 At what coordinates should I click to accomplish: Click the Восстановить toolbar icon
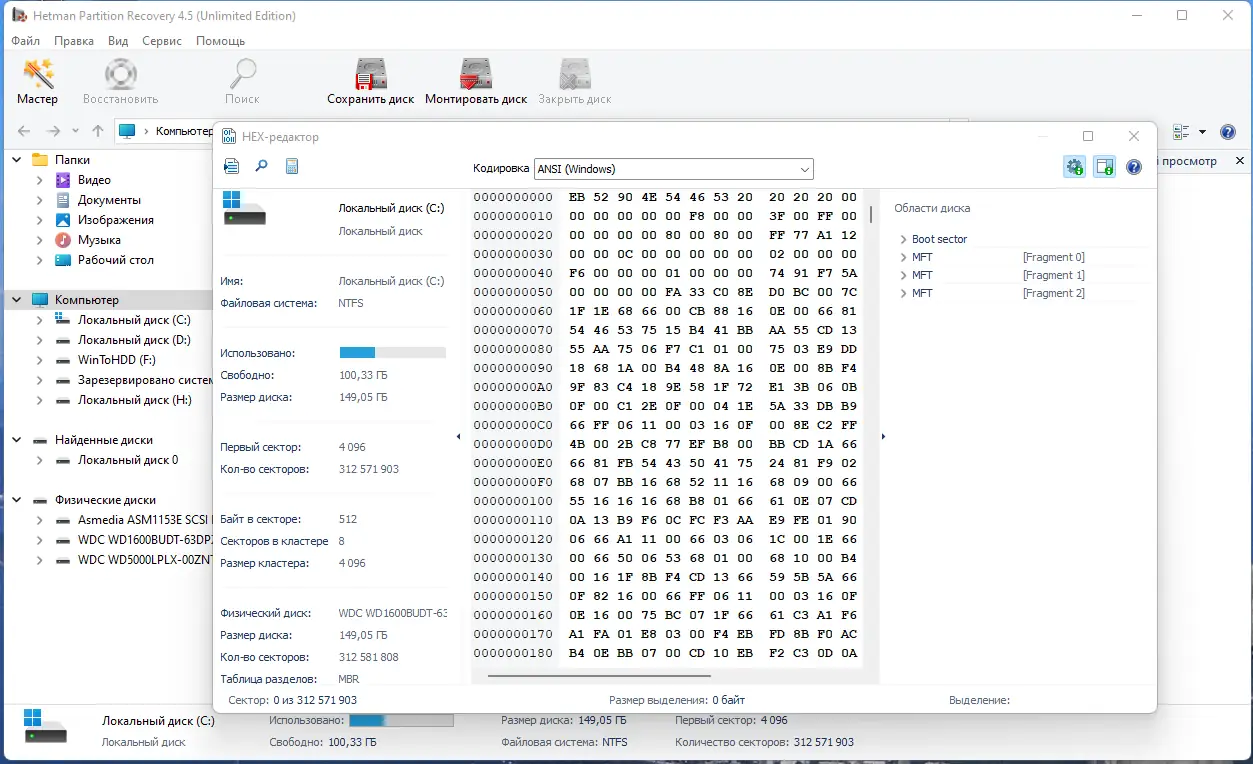pos(120,82)
